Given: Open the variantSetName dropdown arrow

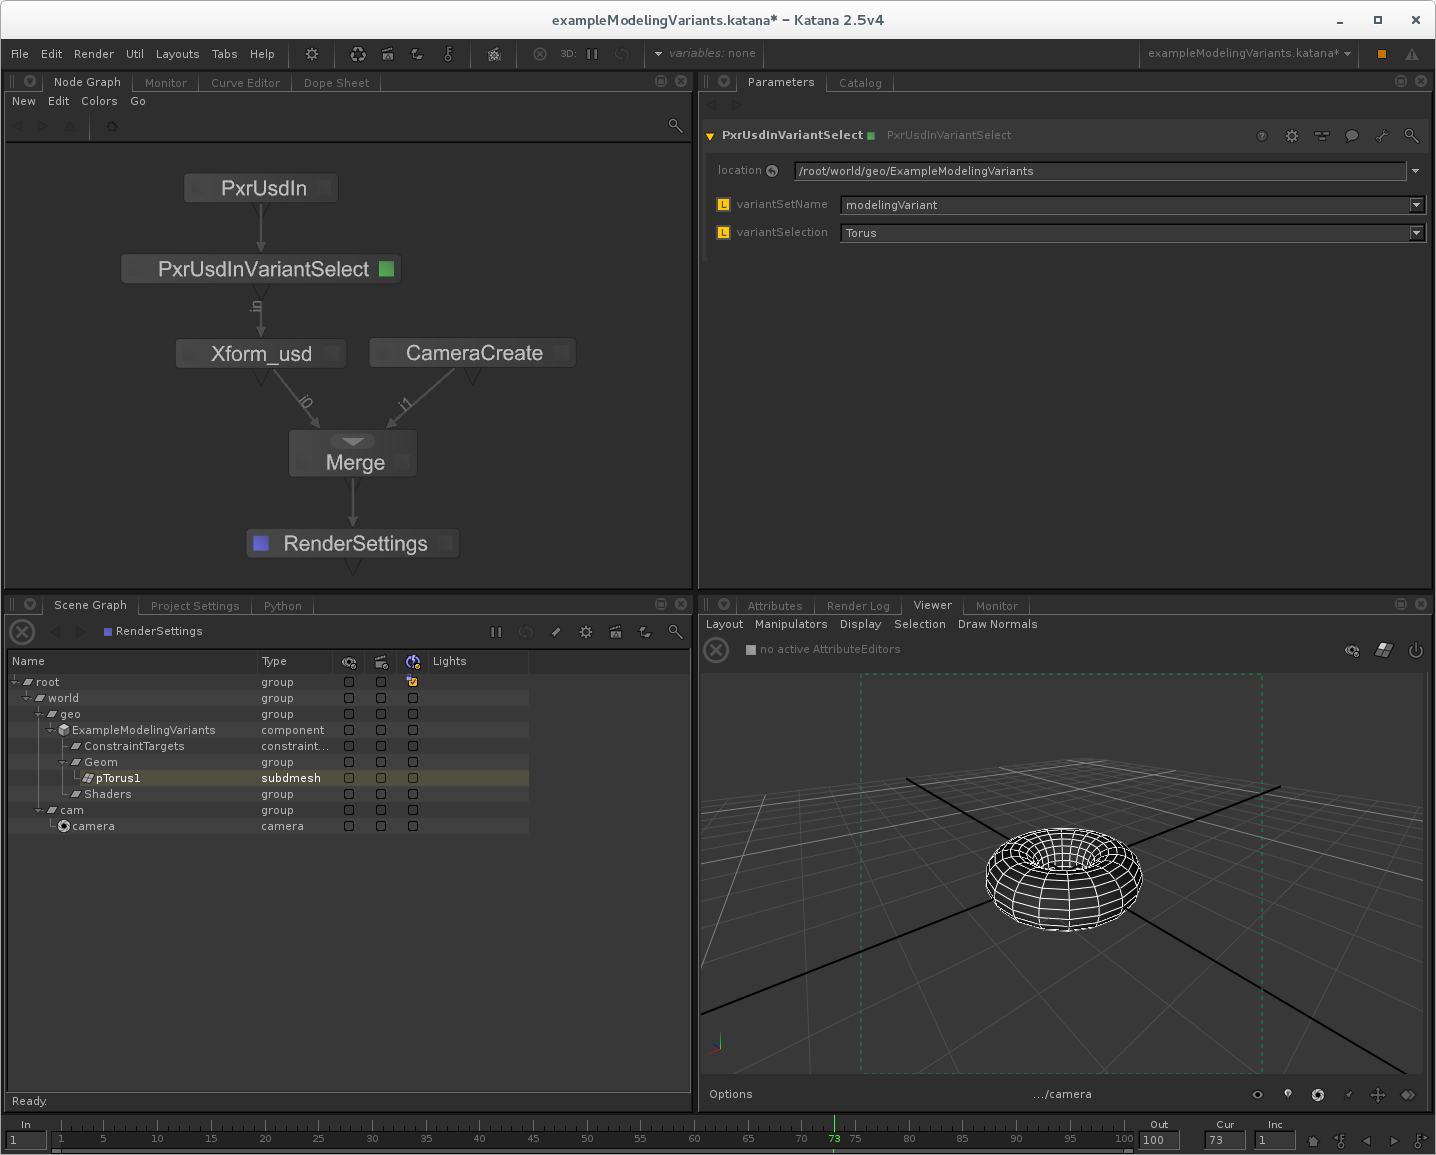Looking at the screenshot, I should (x=1415, y=205).
